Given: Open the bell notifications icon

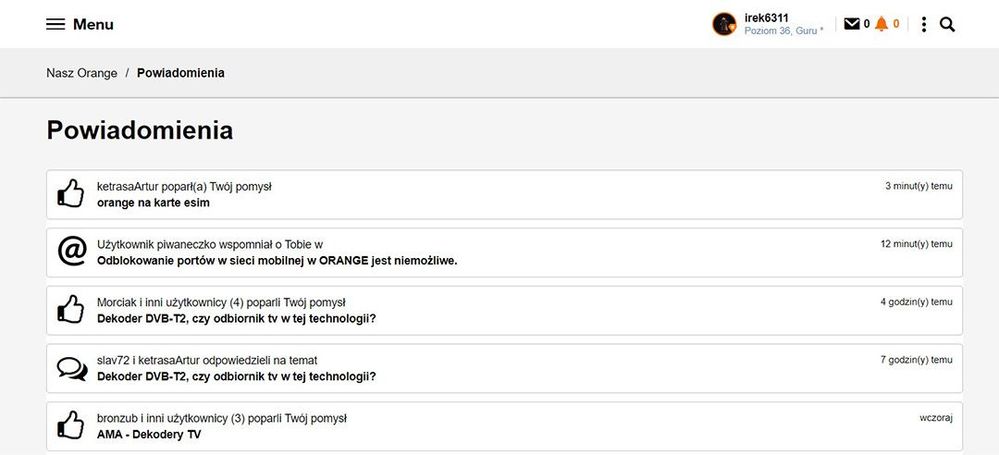Looking at the screenshot, I should (x=881, y=24).
